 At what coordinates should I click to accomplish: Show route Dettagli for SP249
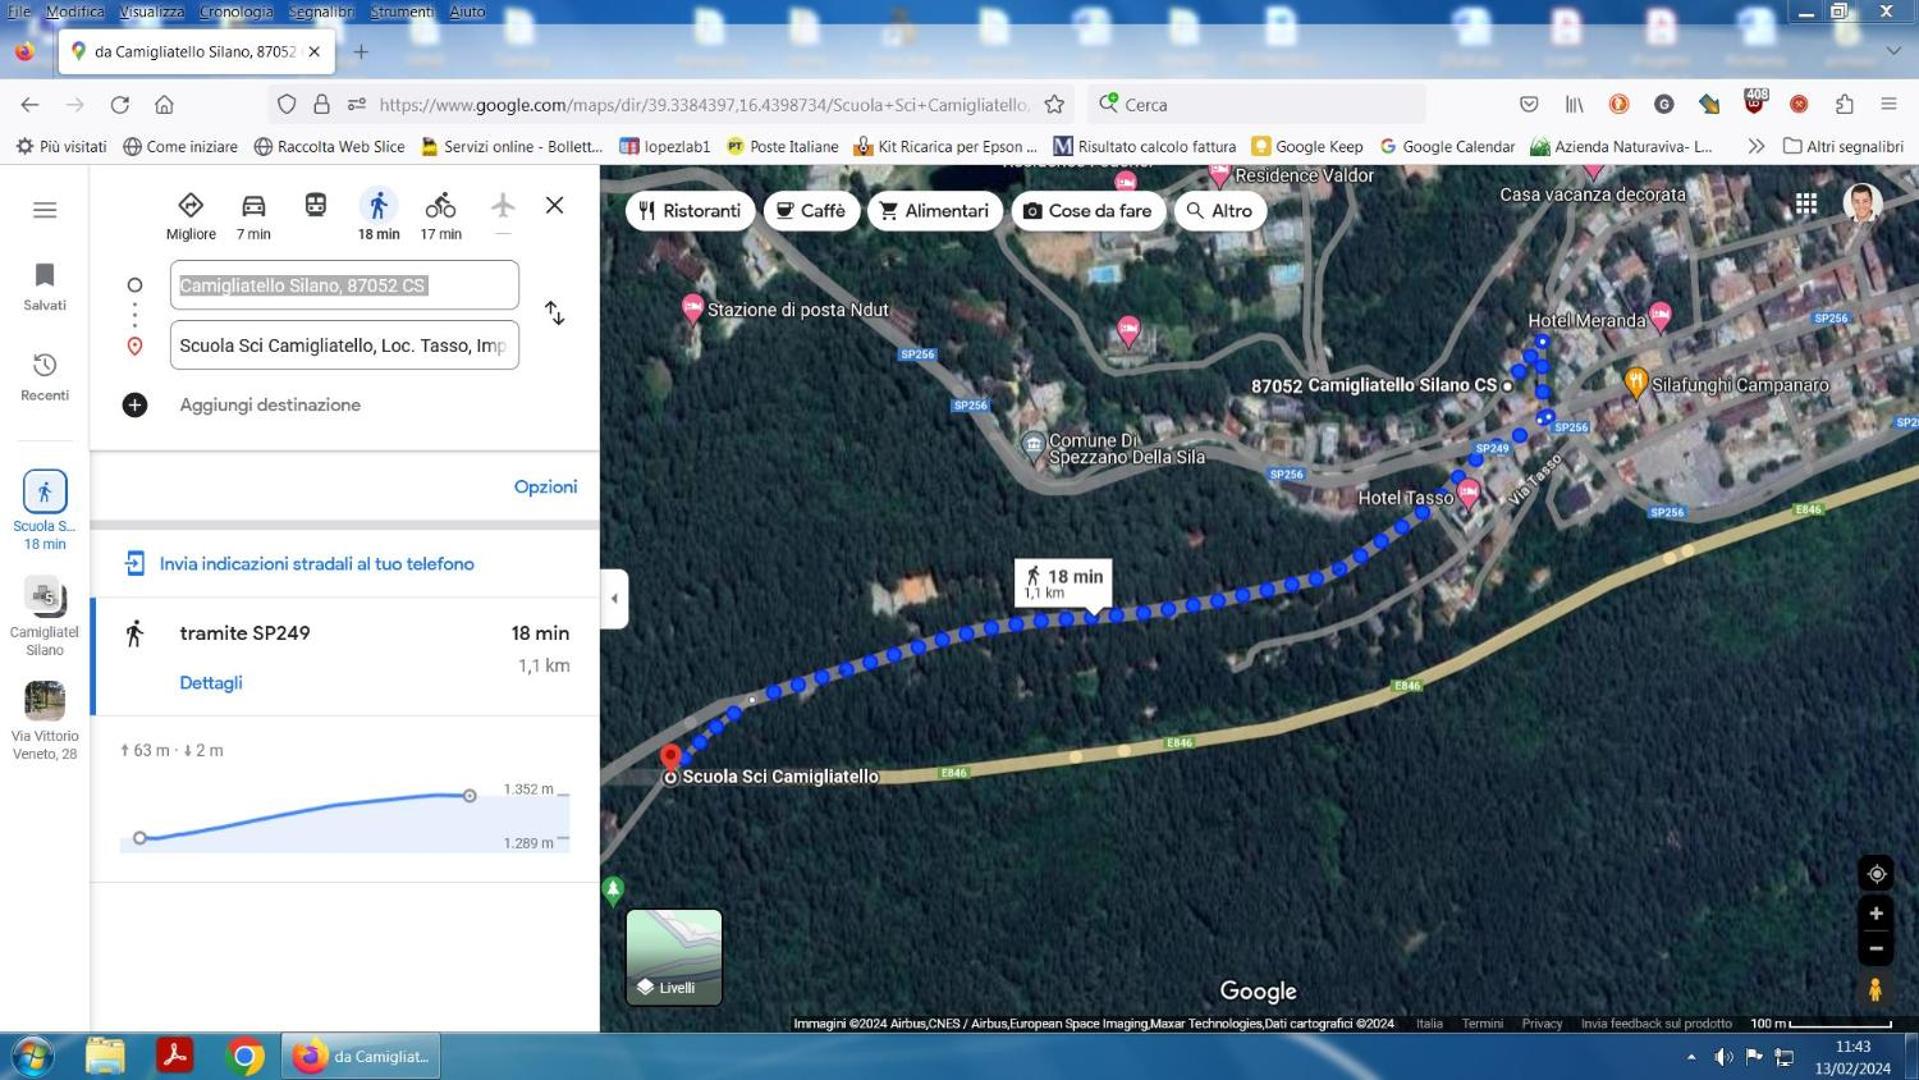click(211, 683)
